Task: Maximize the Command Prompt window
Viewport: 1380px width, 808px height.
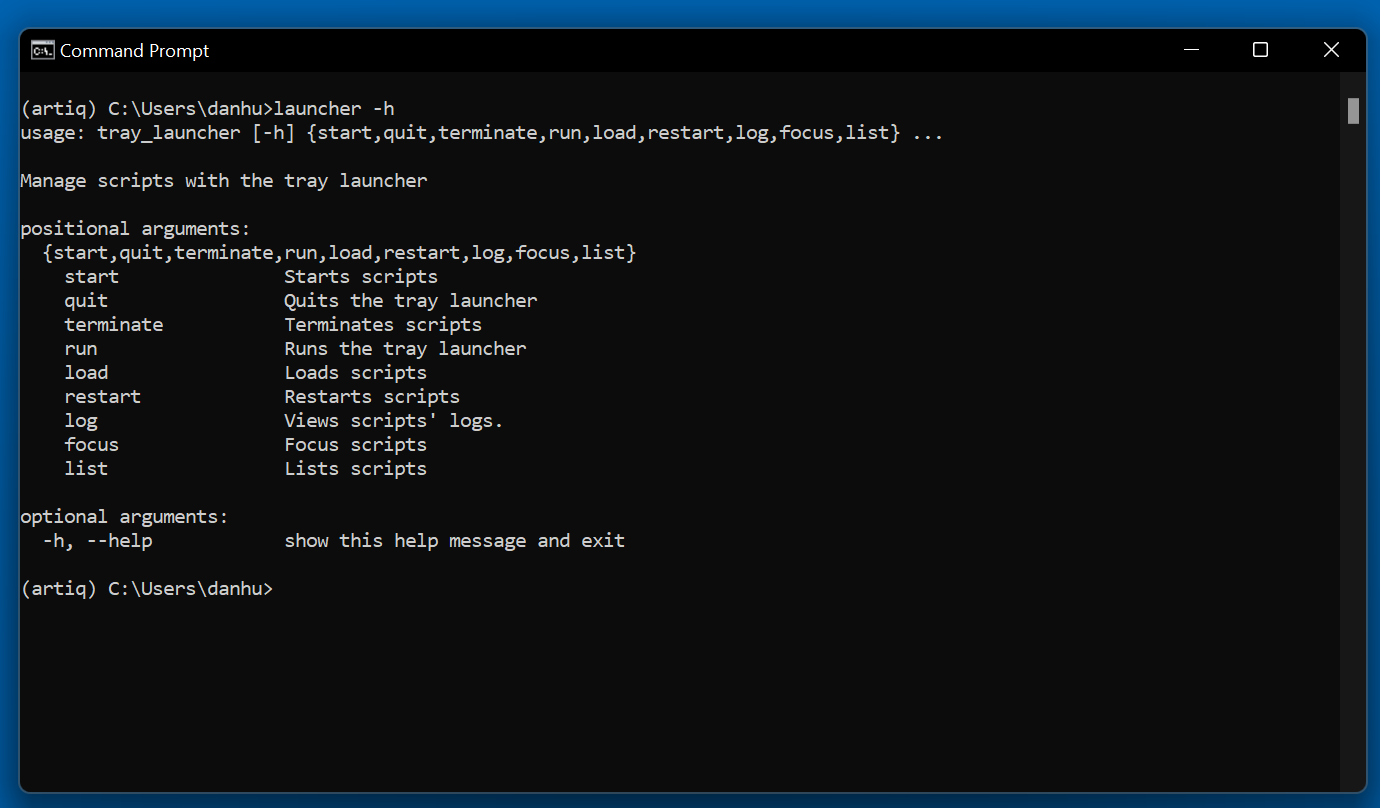Action: [1260, 50]
